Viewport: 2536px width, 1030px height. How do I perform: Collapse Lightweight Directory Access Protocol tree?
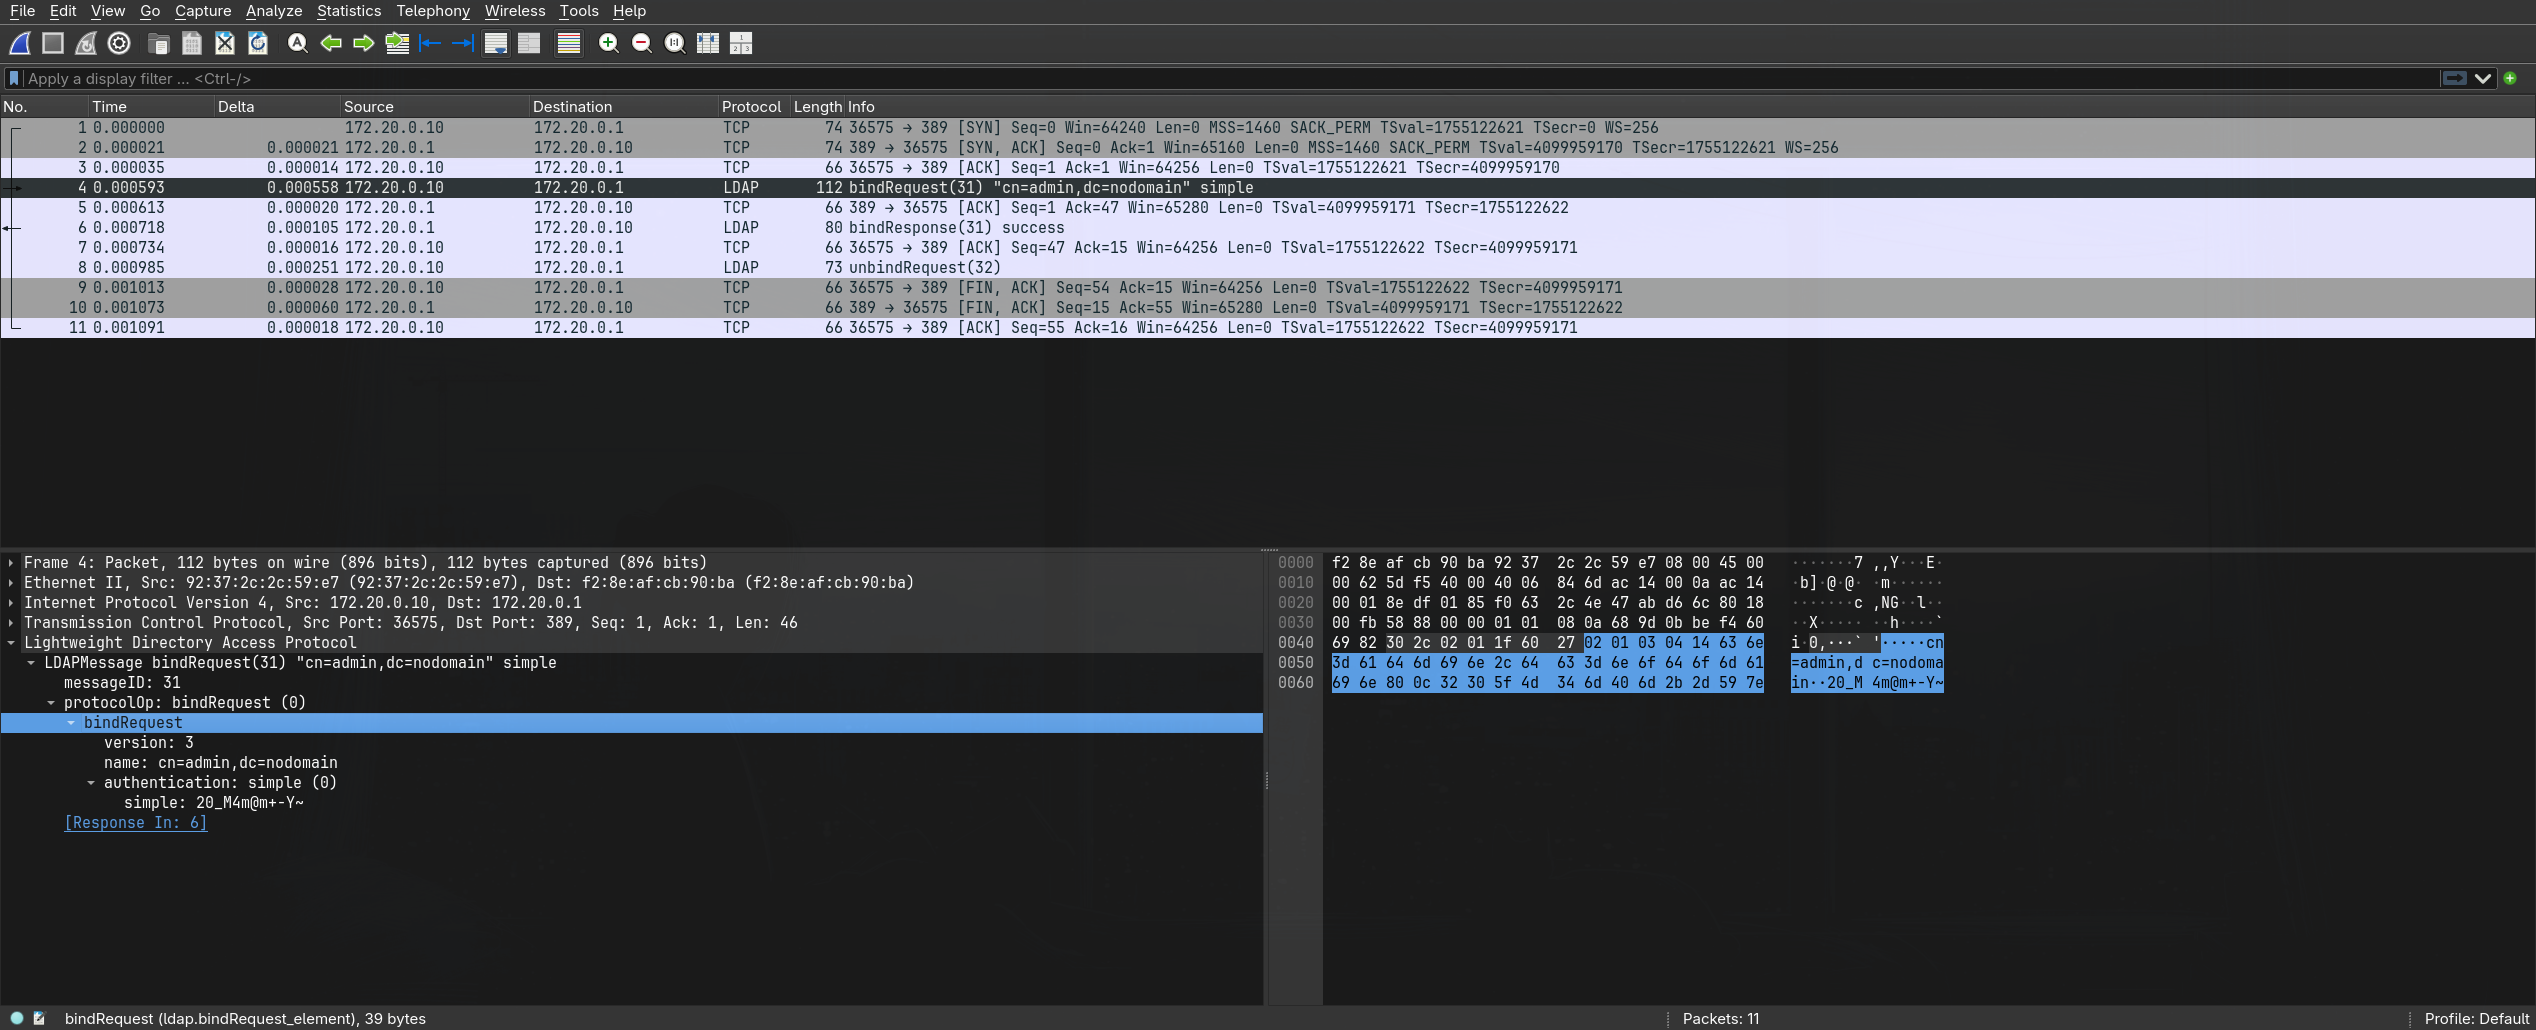point(11,643)
